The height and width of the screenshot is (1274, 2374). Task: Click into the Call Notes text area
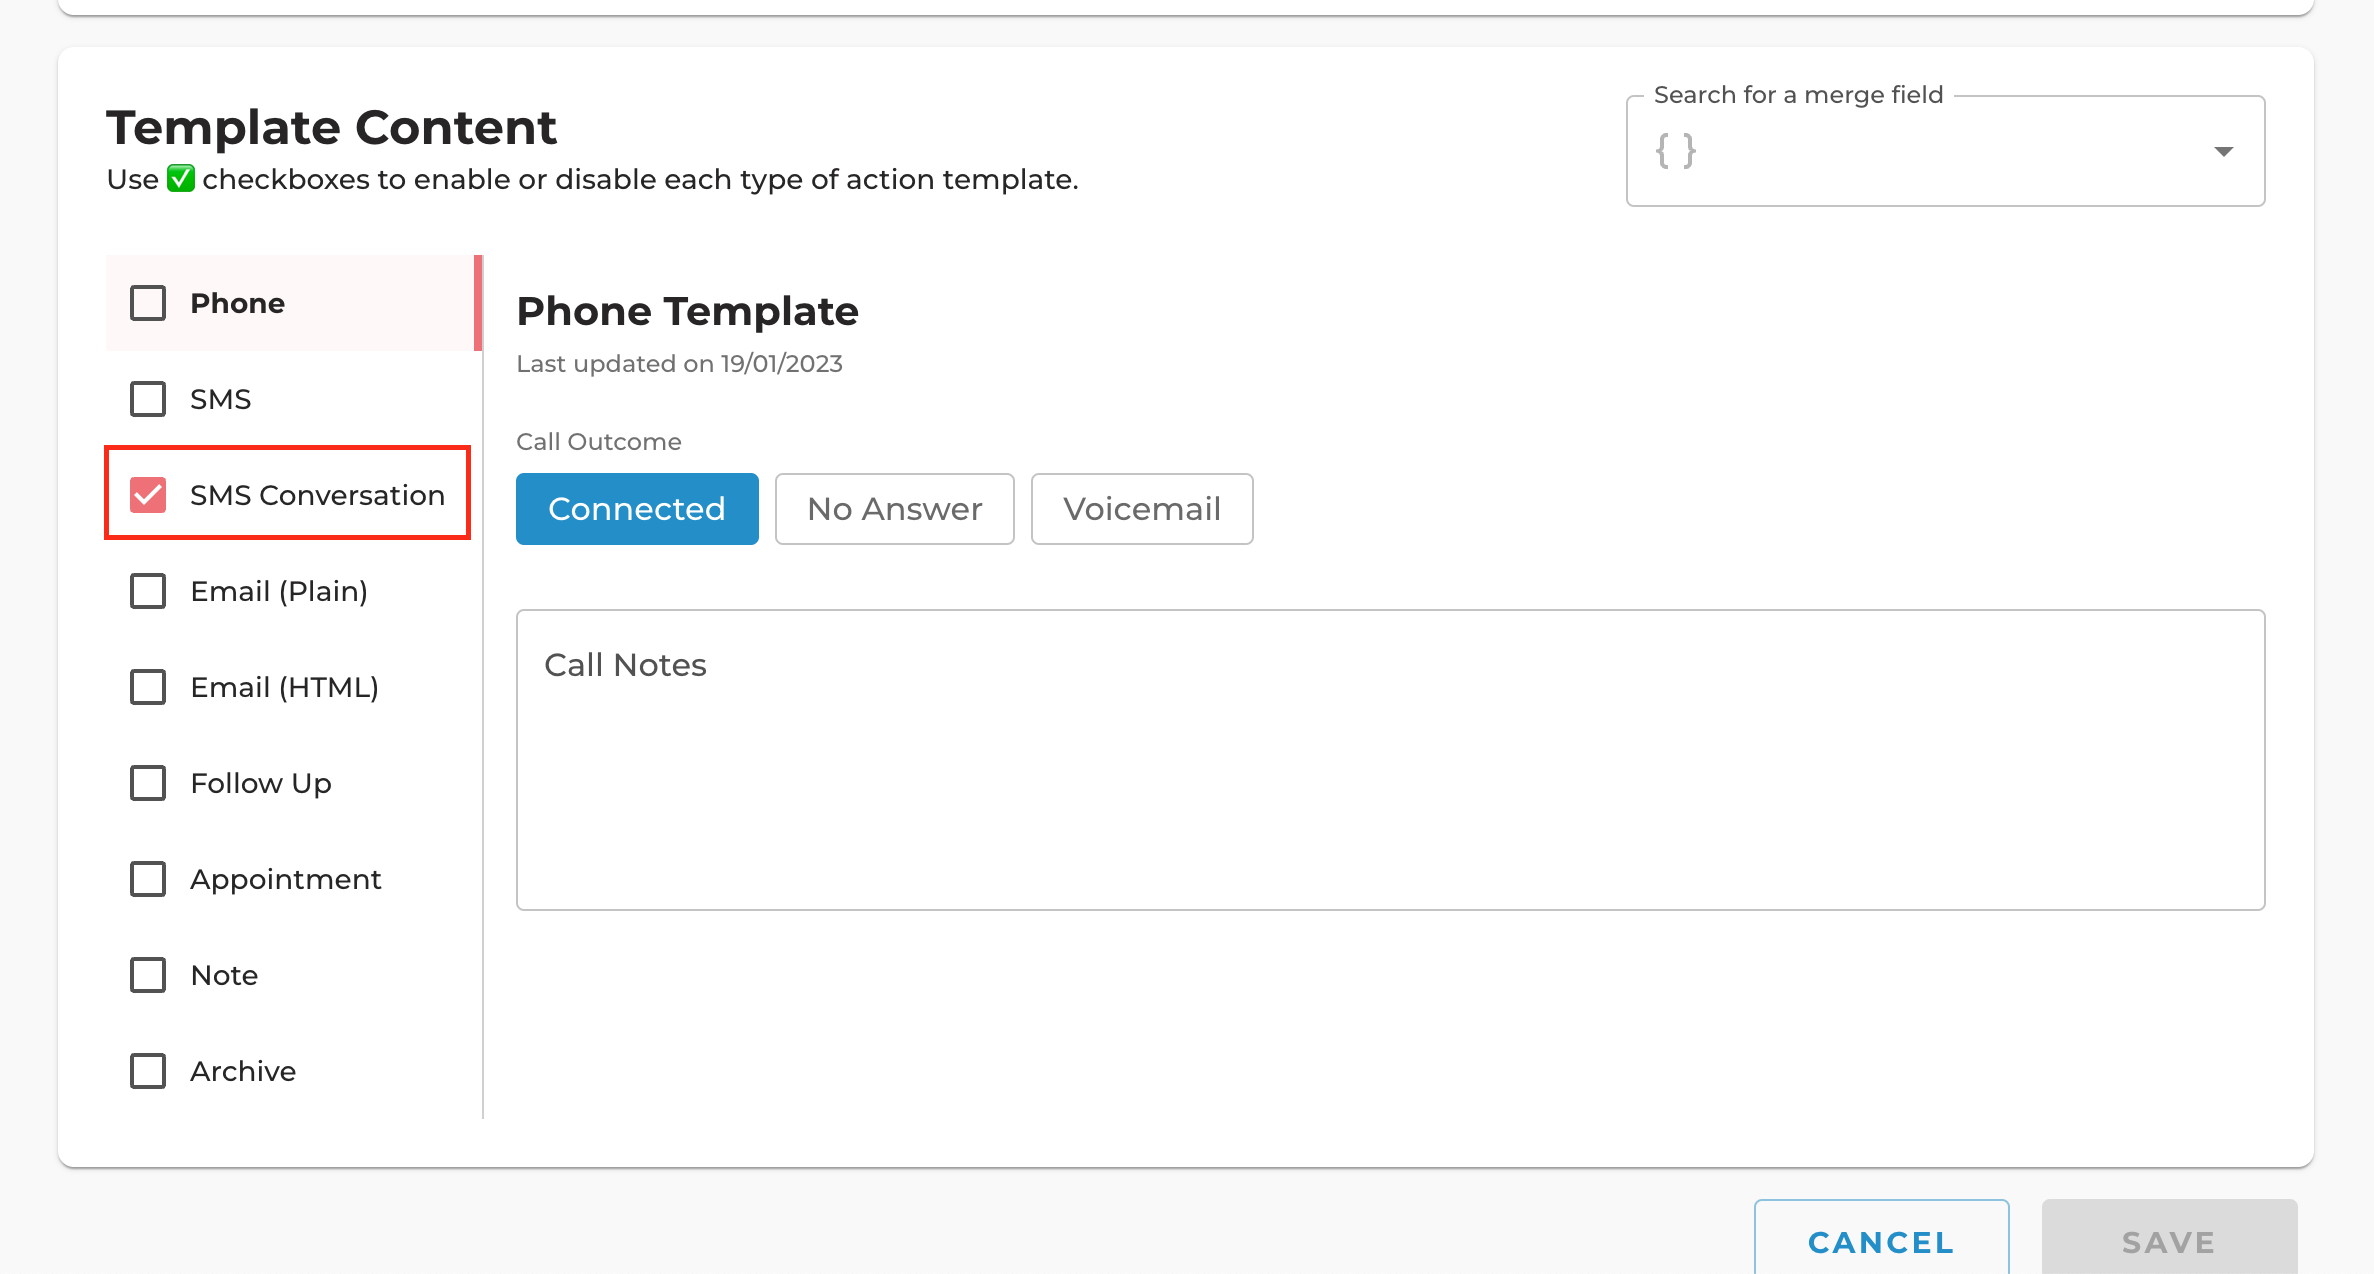(1390, 760)
